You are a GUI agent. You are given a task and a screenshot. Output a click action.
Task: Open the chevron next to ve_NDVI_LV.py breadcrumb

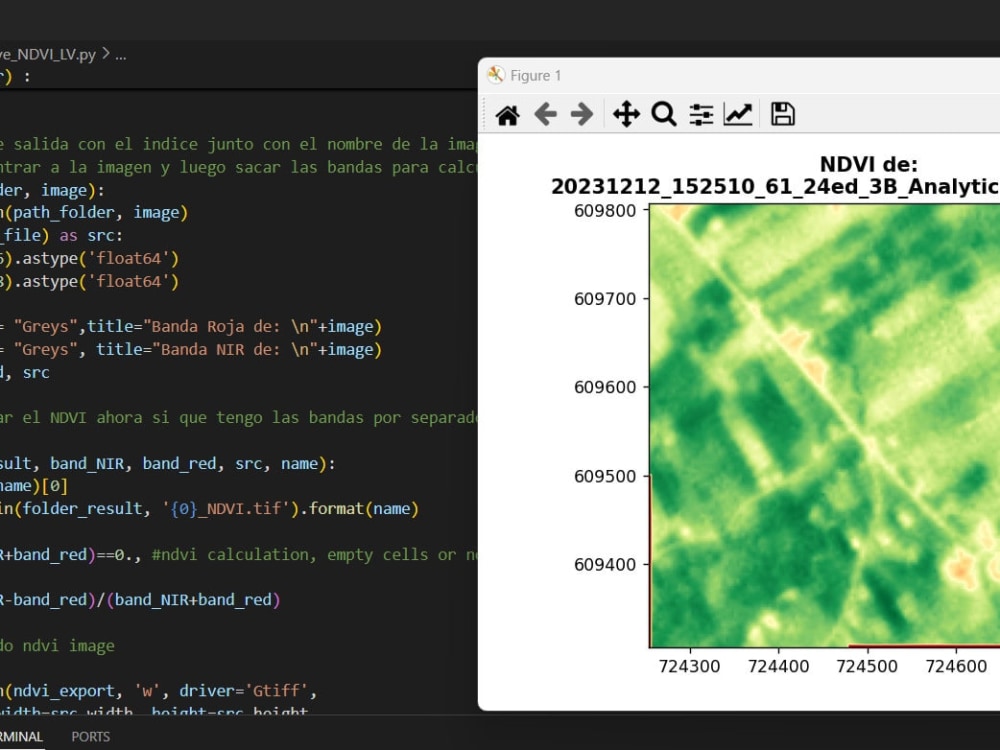tap(105, 54)
